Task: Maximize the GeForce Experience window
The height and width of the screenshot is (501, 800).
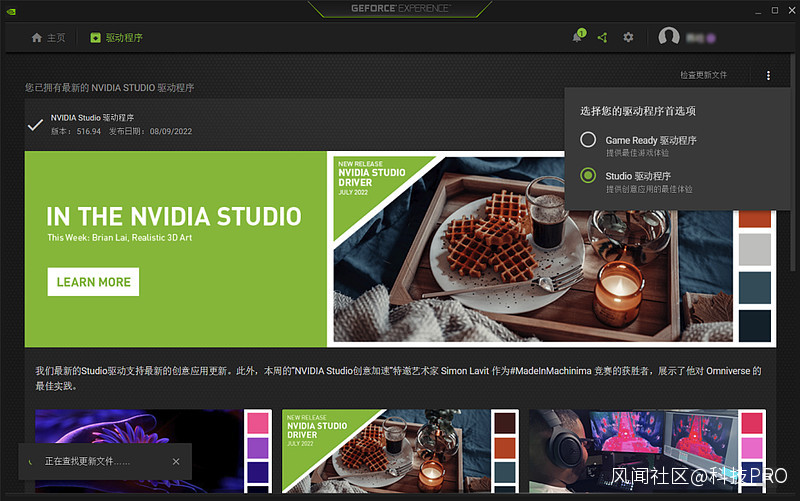Action: [x=774, y=11]
